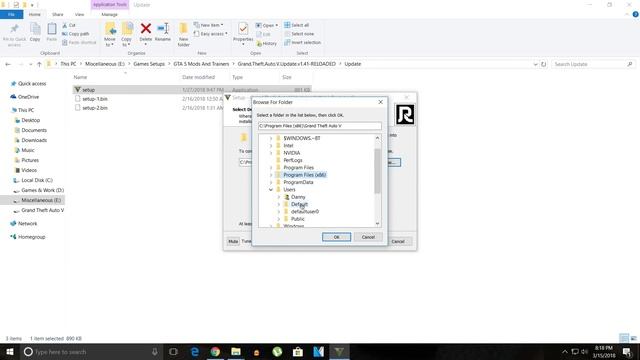Switch to the View ribbon tab
This screenshot has width=640, height=360.
79,14
